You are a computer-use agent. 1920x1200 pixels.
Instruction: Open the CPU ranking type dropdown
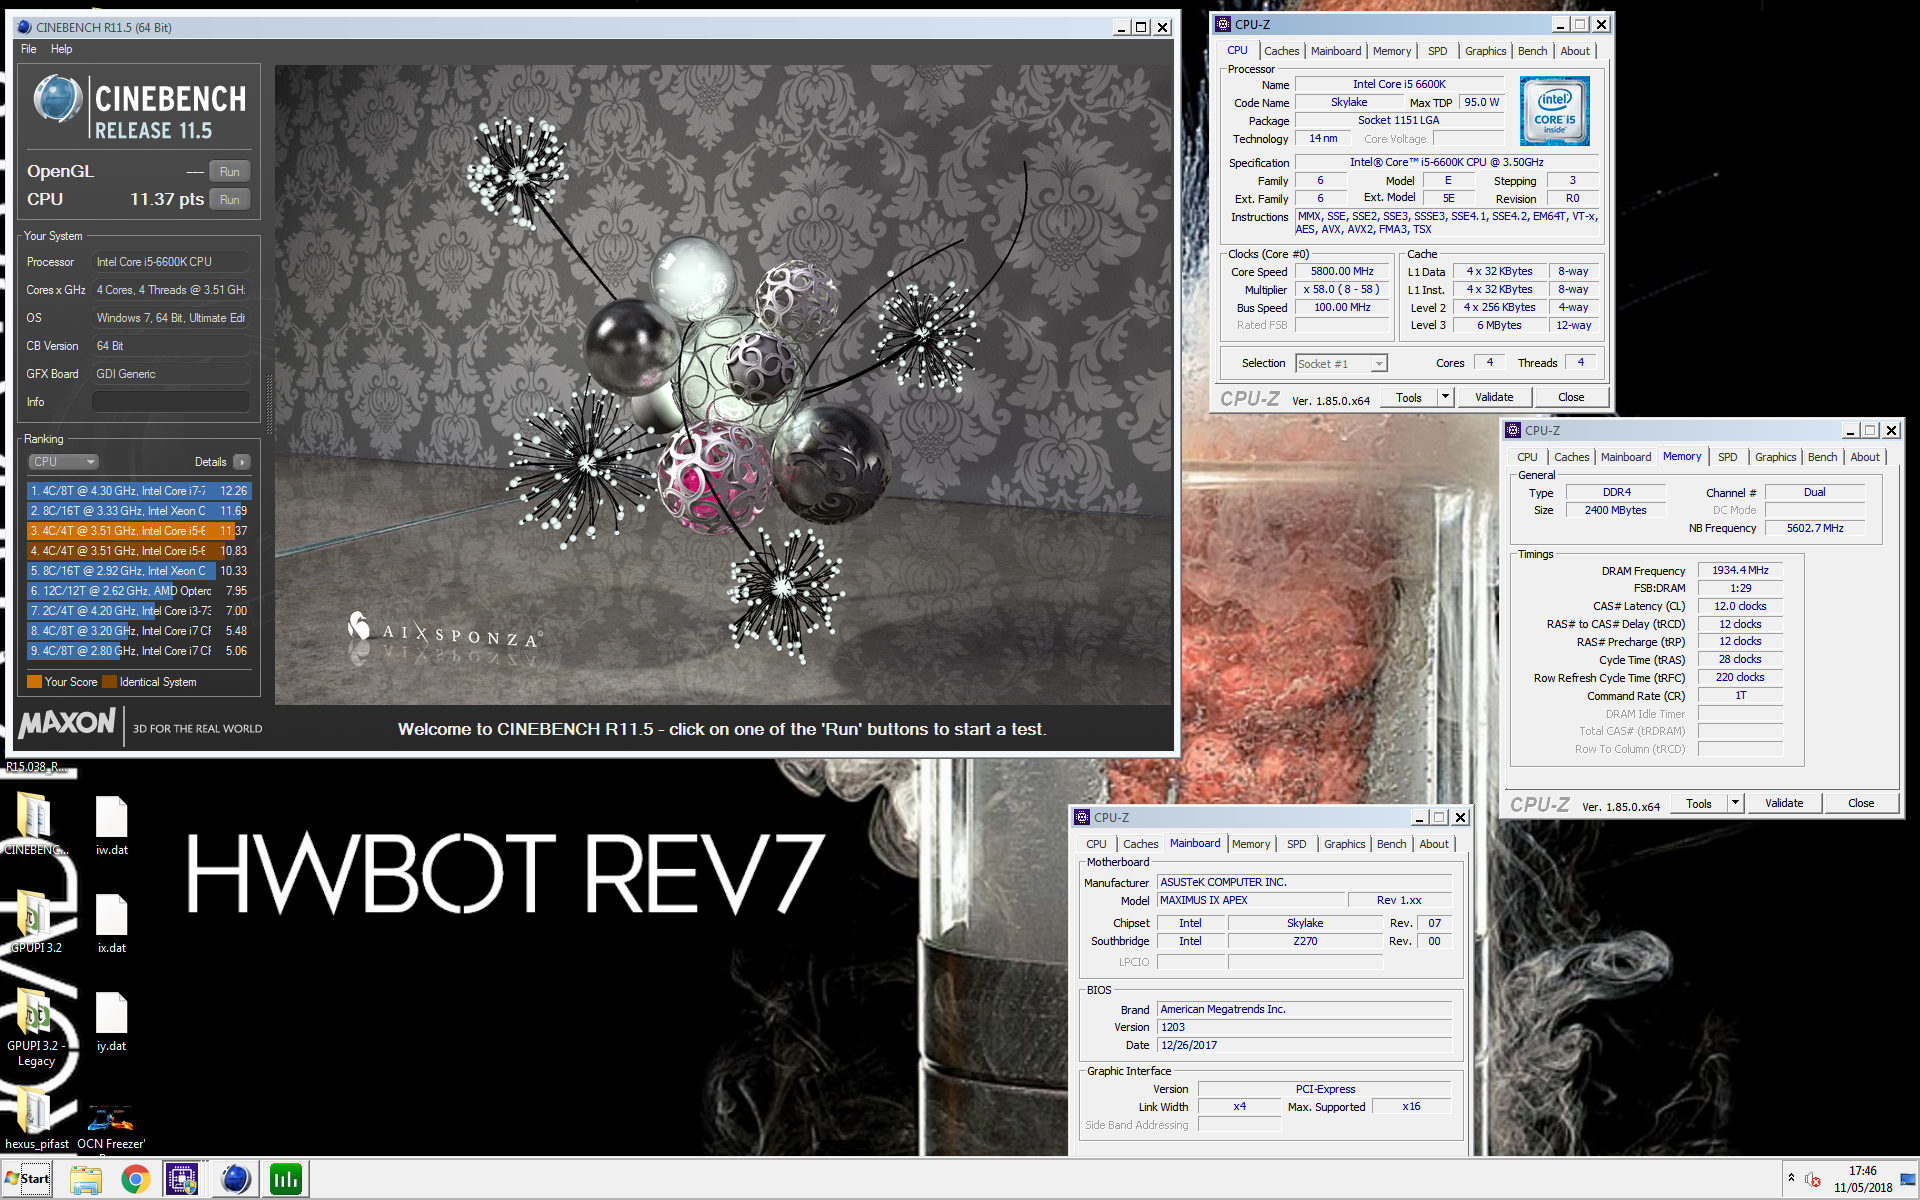63,462
